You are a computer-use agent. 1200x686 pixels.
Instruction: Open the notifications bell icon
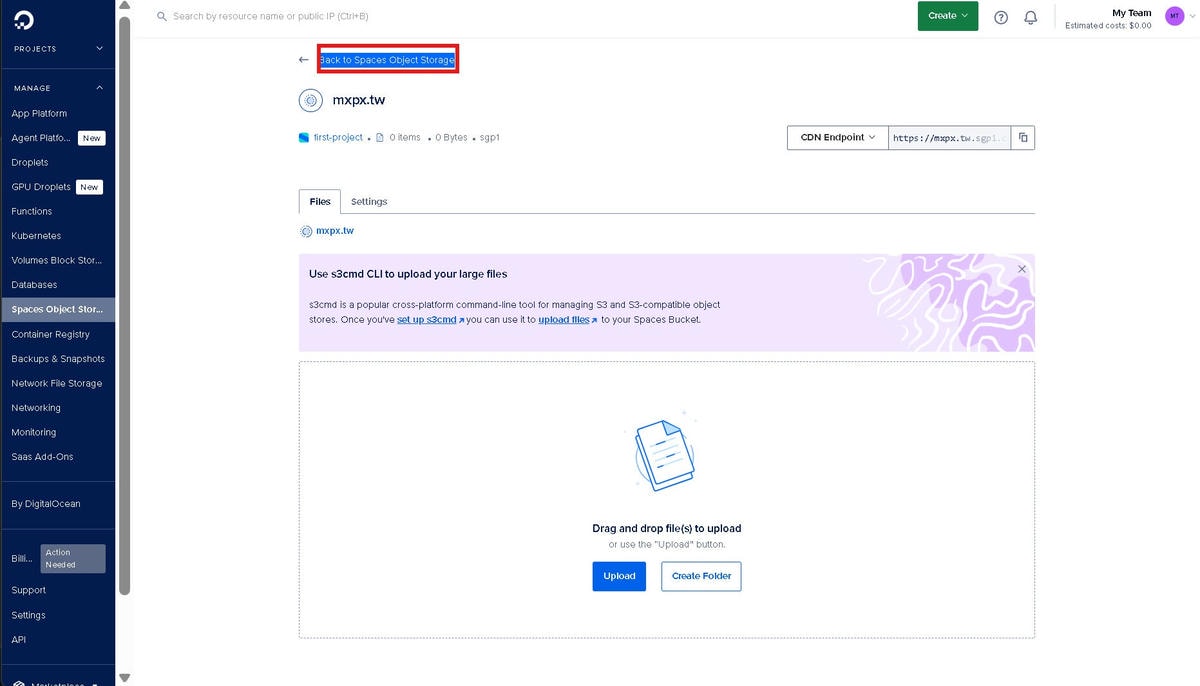1031,17
